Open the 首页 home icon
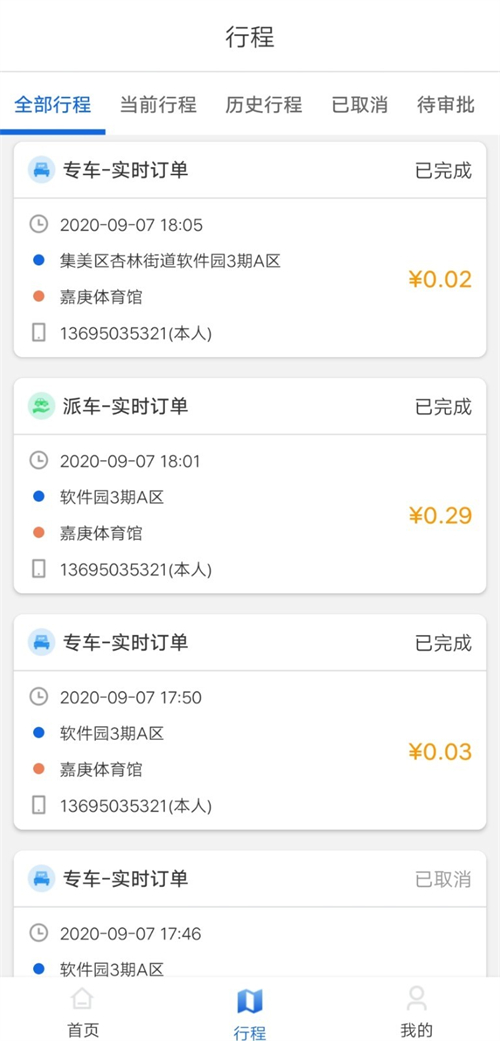Viewport: 500px width, 1041px height. click(83, 999)
